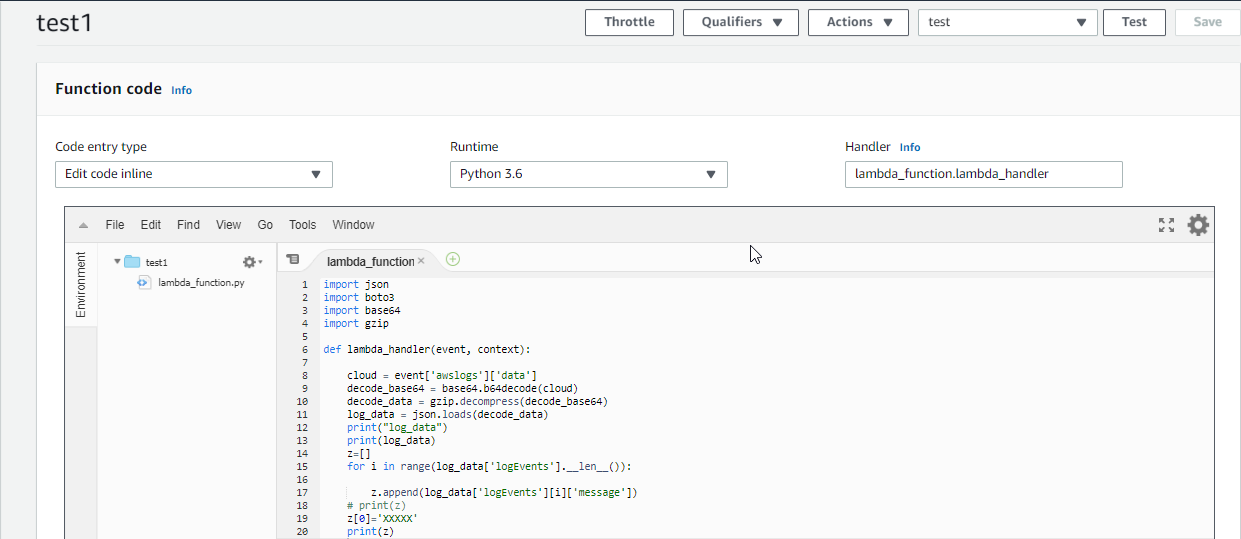Image resolution: width=1241 pixels, height=539 pixels.
Task: Add a new editor tab
Action: (x=453, y=260)
